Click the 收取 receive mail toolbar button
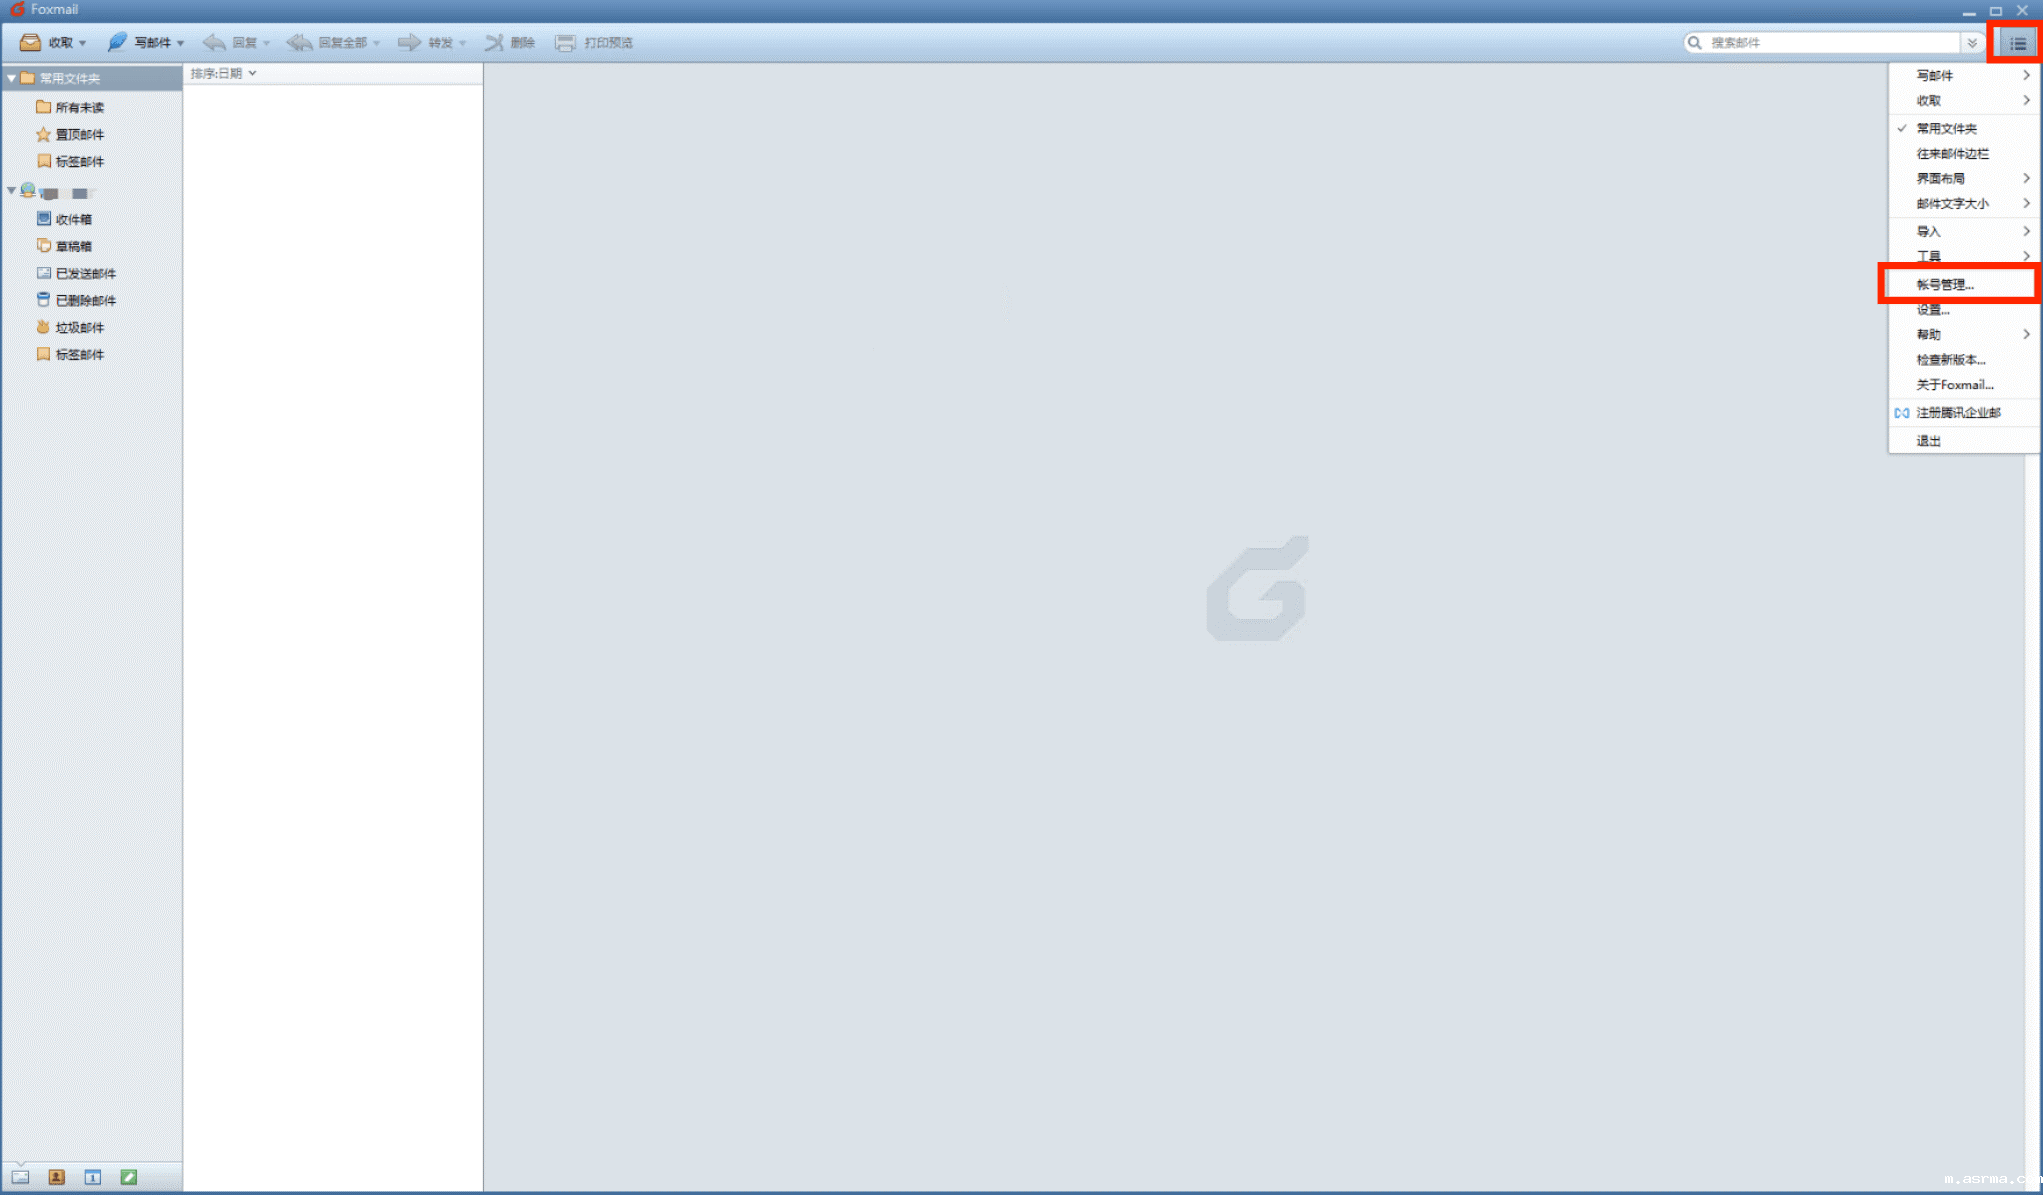2043x1195 pixels. 48,43
